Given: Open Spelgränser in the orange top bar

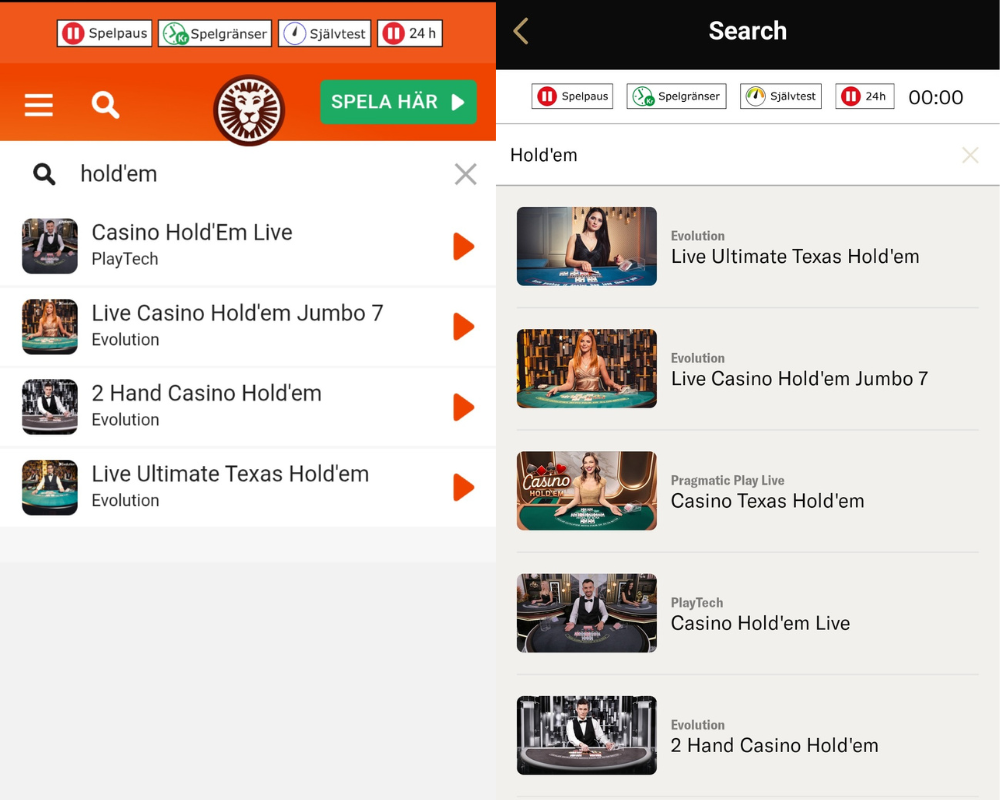Looking at the screenshot, I should [216, 33].
